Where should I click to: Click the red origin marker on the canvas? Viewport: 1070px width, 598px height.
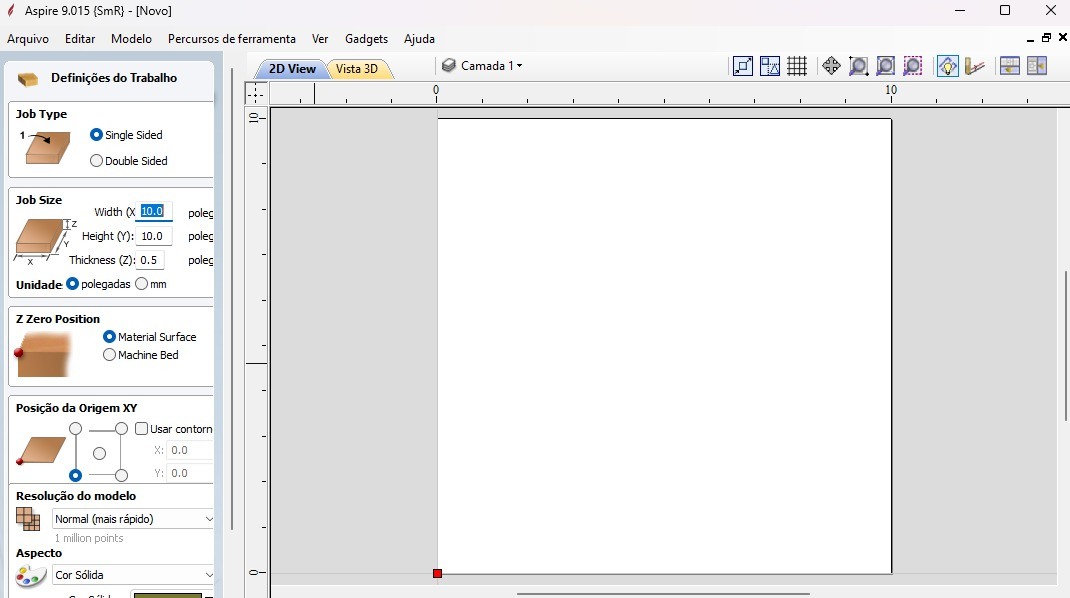point(437,573)
